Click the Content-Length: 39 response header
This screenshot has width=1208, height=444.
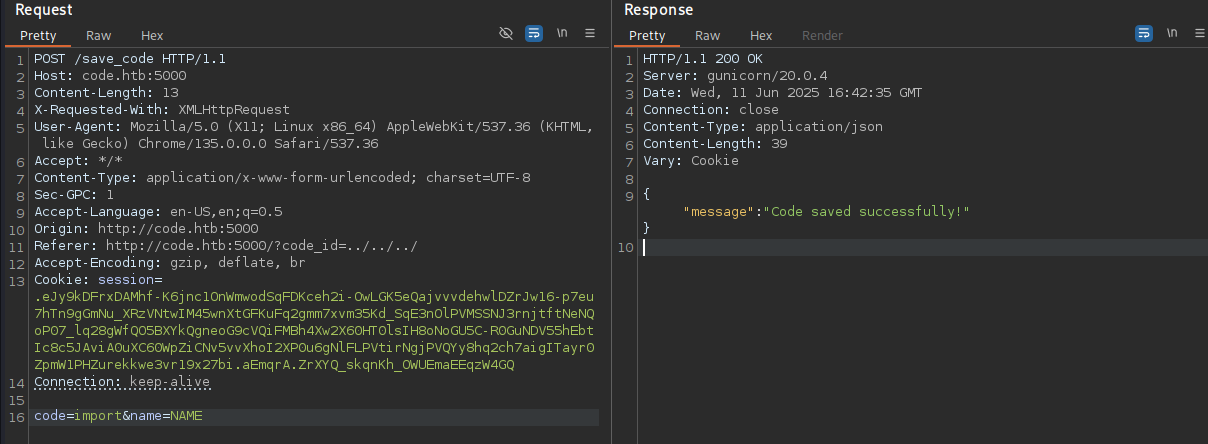[715, 143]
